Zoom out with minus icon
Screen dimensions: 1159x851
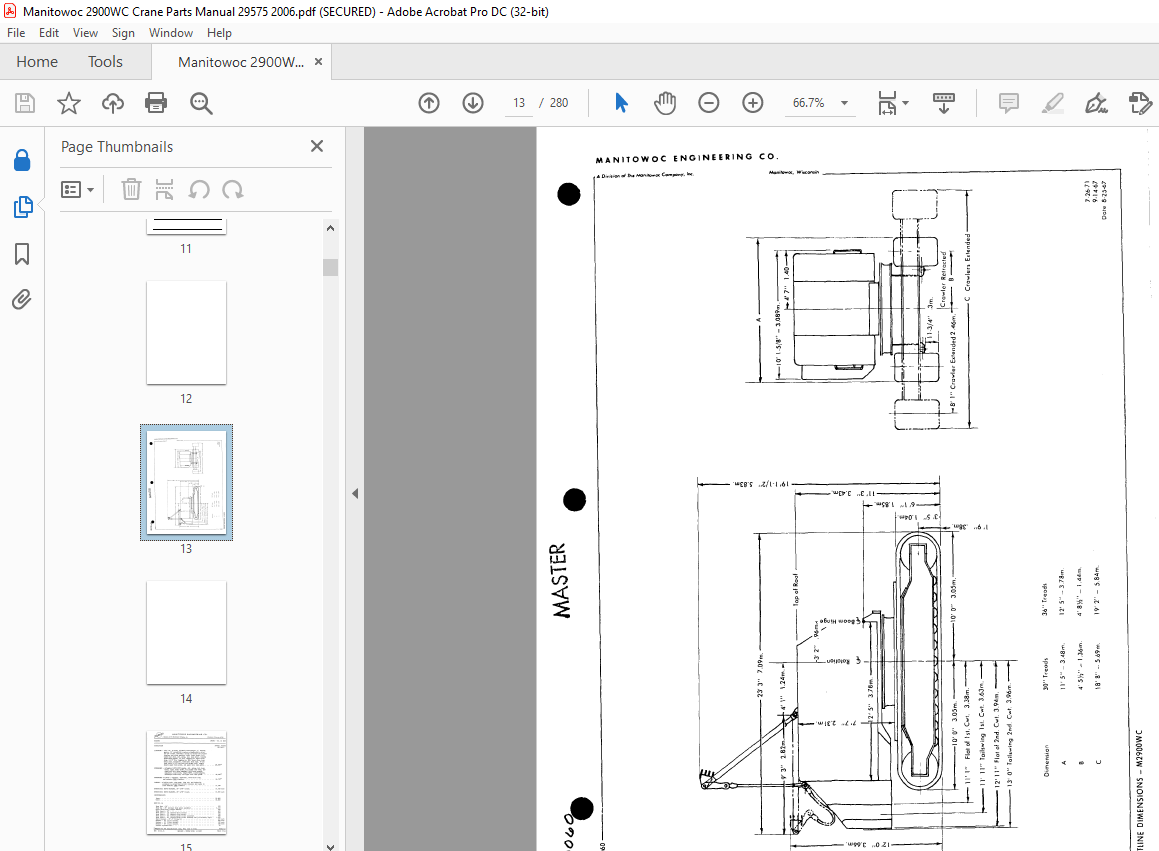pos(708,103)
